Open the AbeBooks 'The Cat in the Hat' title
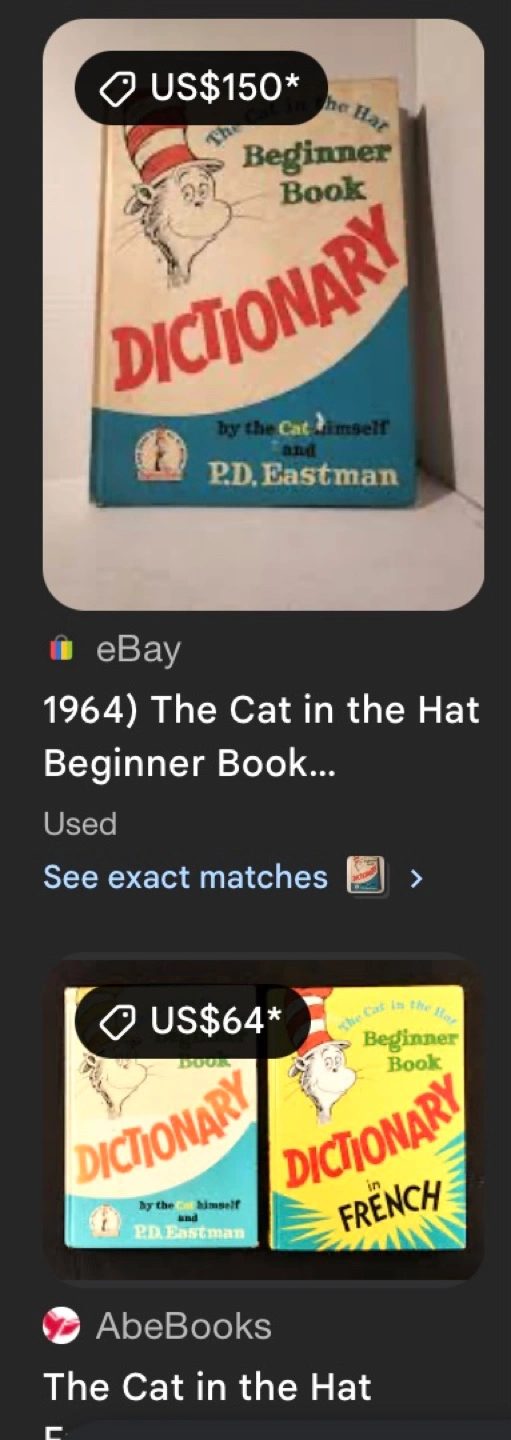Viewport: 511px width, 1440px height. click(x=208, y=1386)
